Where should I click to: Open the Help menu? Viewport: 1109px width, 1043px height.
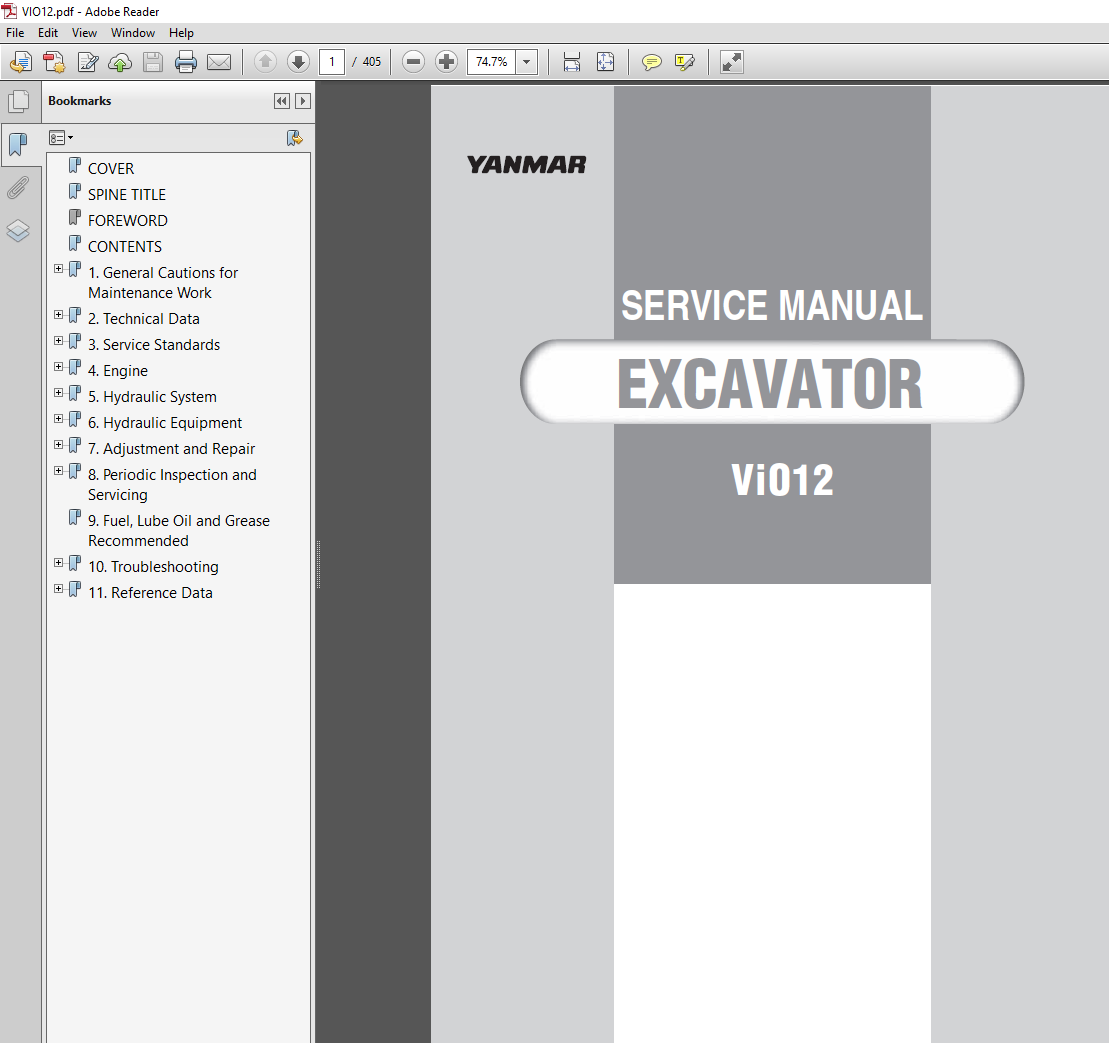[181, 33]
